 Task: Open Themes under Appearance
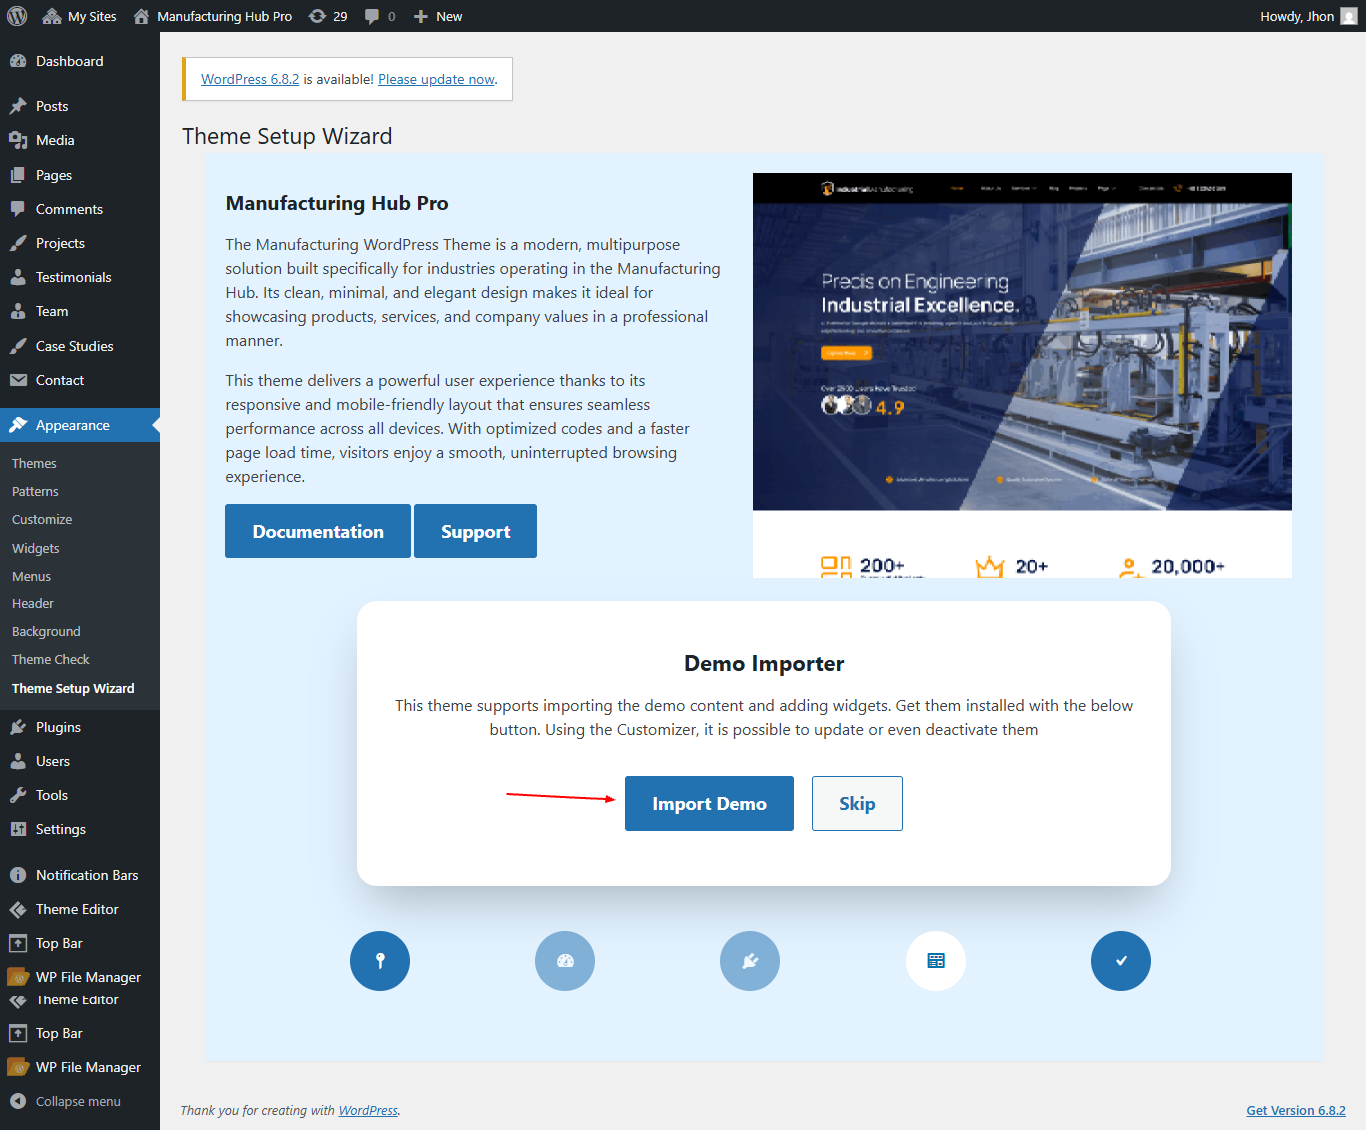[x=34, y=463]
